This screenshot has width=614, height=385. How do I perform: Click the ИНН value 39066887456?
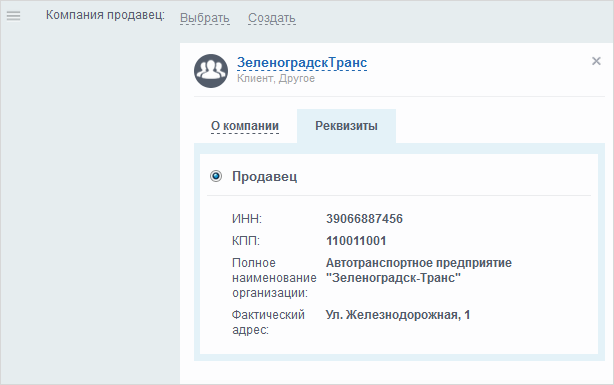[x=364, y=219]
